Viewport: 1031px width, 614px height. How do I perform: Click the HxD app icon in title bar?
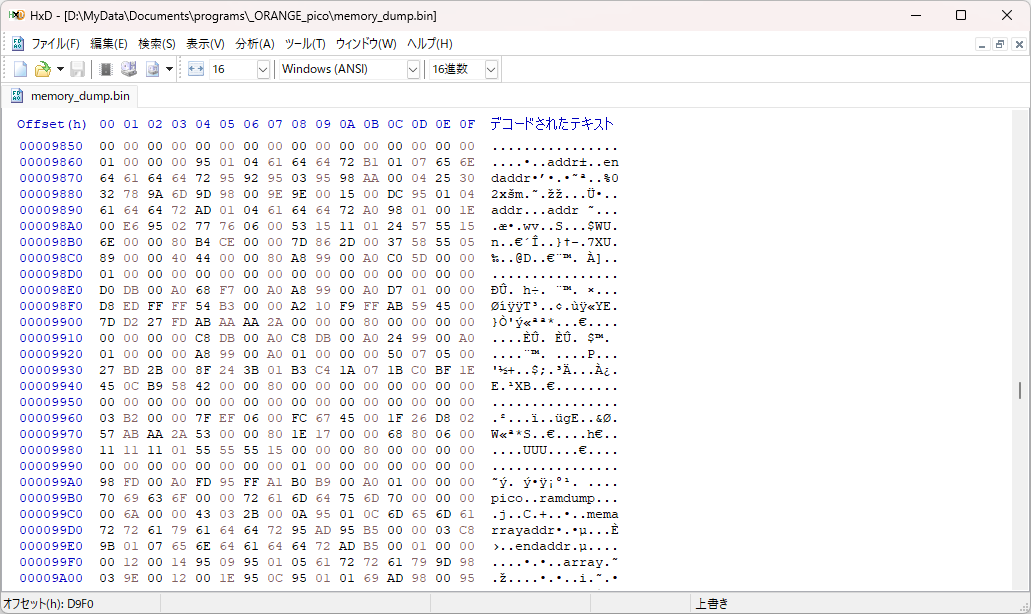tap(16, 15)
